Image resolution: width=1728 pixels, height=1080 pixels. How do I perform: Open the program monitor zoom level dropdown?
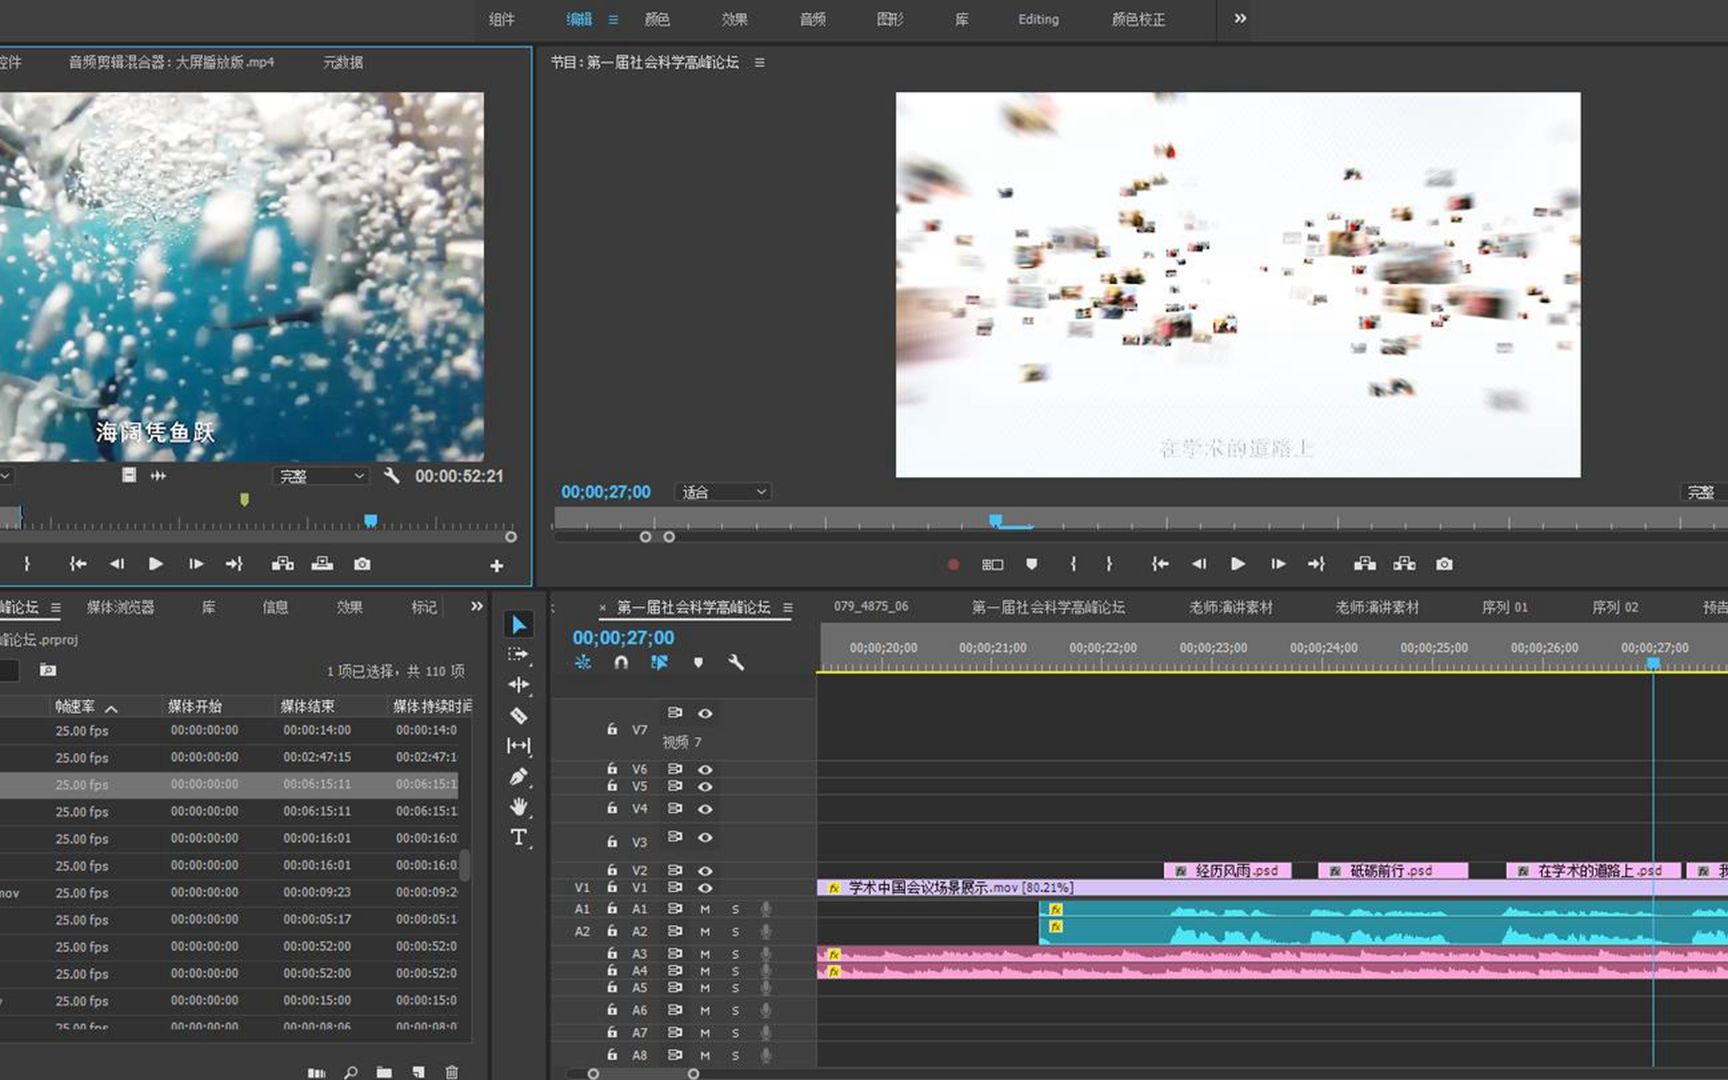[x=723, y=492]
